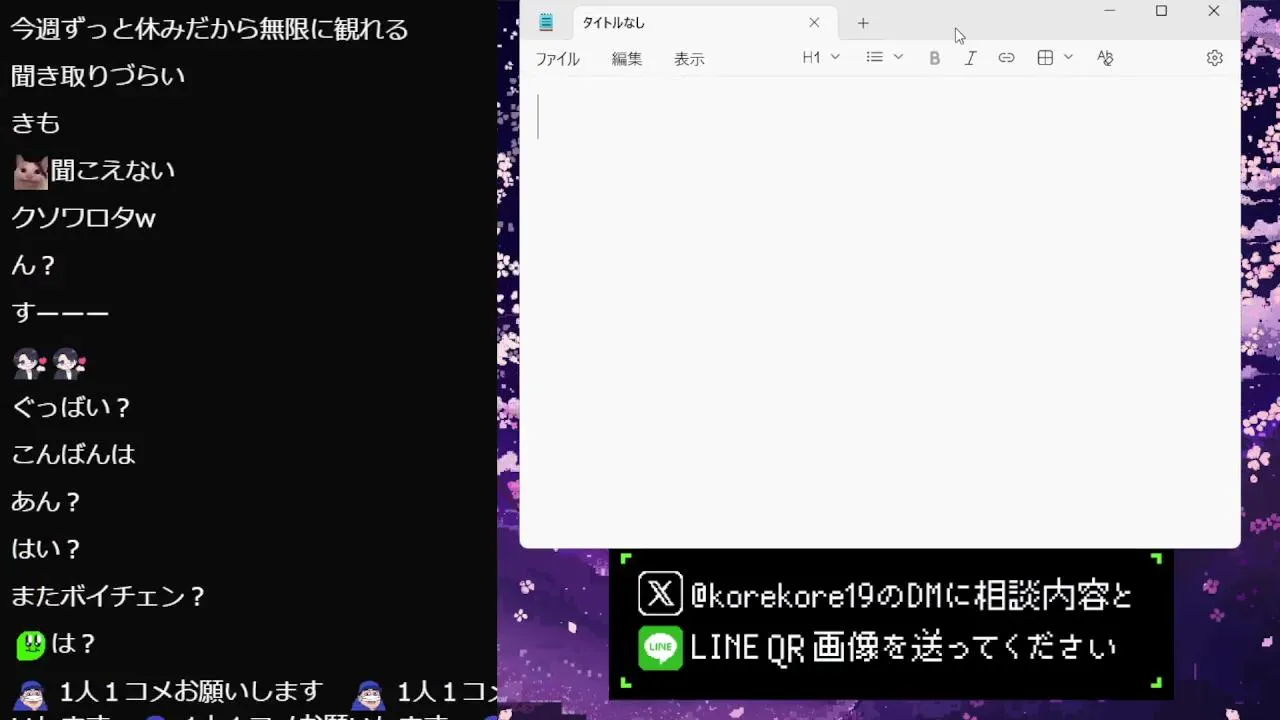Click chat comment クソワロタw
The width and height of the screenshot is (1280, 720).
click(83, 218)
